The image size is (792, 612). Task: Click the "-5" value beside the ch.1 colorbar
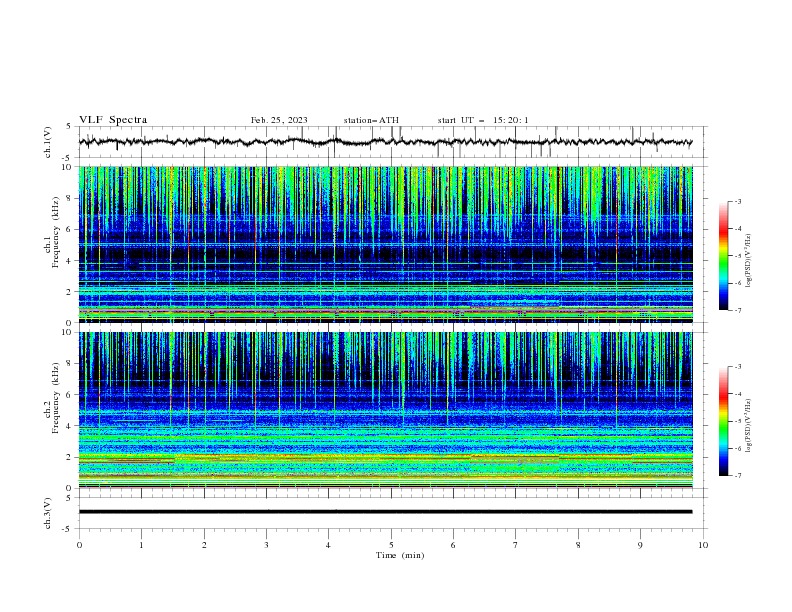pyautogui.click(x=737, y=256)
